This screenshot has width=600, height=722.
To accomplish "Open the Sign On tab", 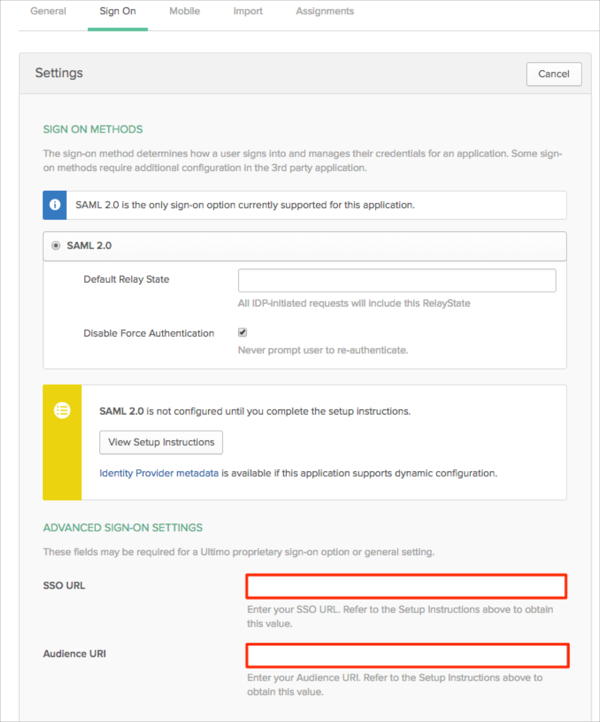I will pyautogui.click(x=117, y=12).
